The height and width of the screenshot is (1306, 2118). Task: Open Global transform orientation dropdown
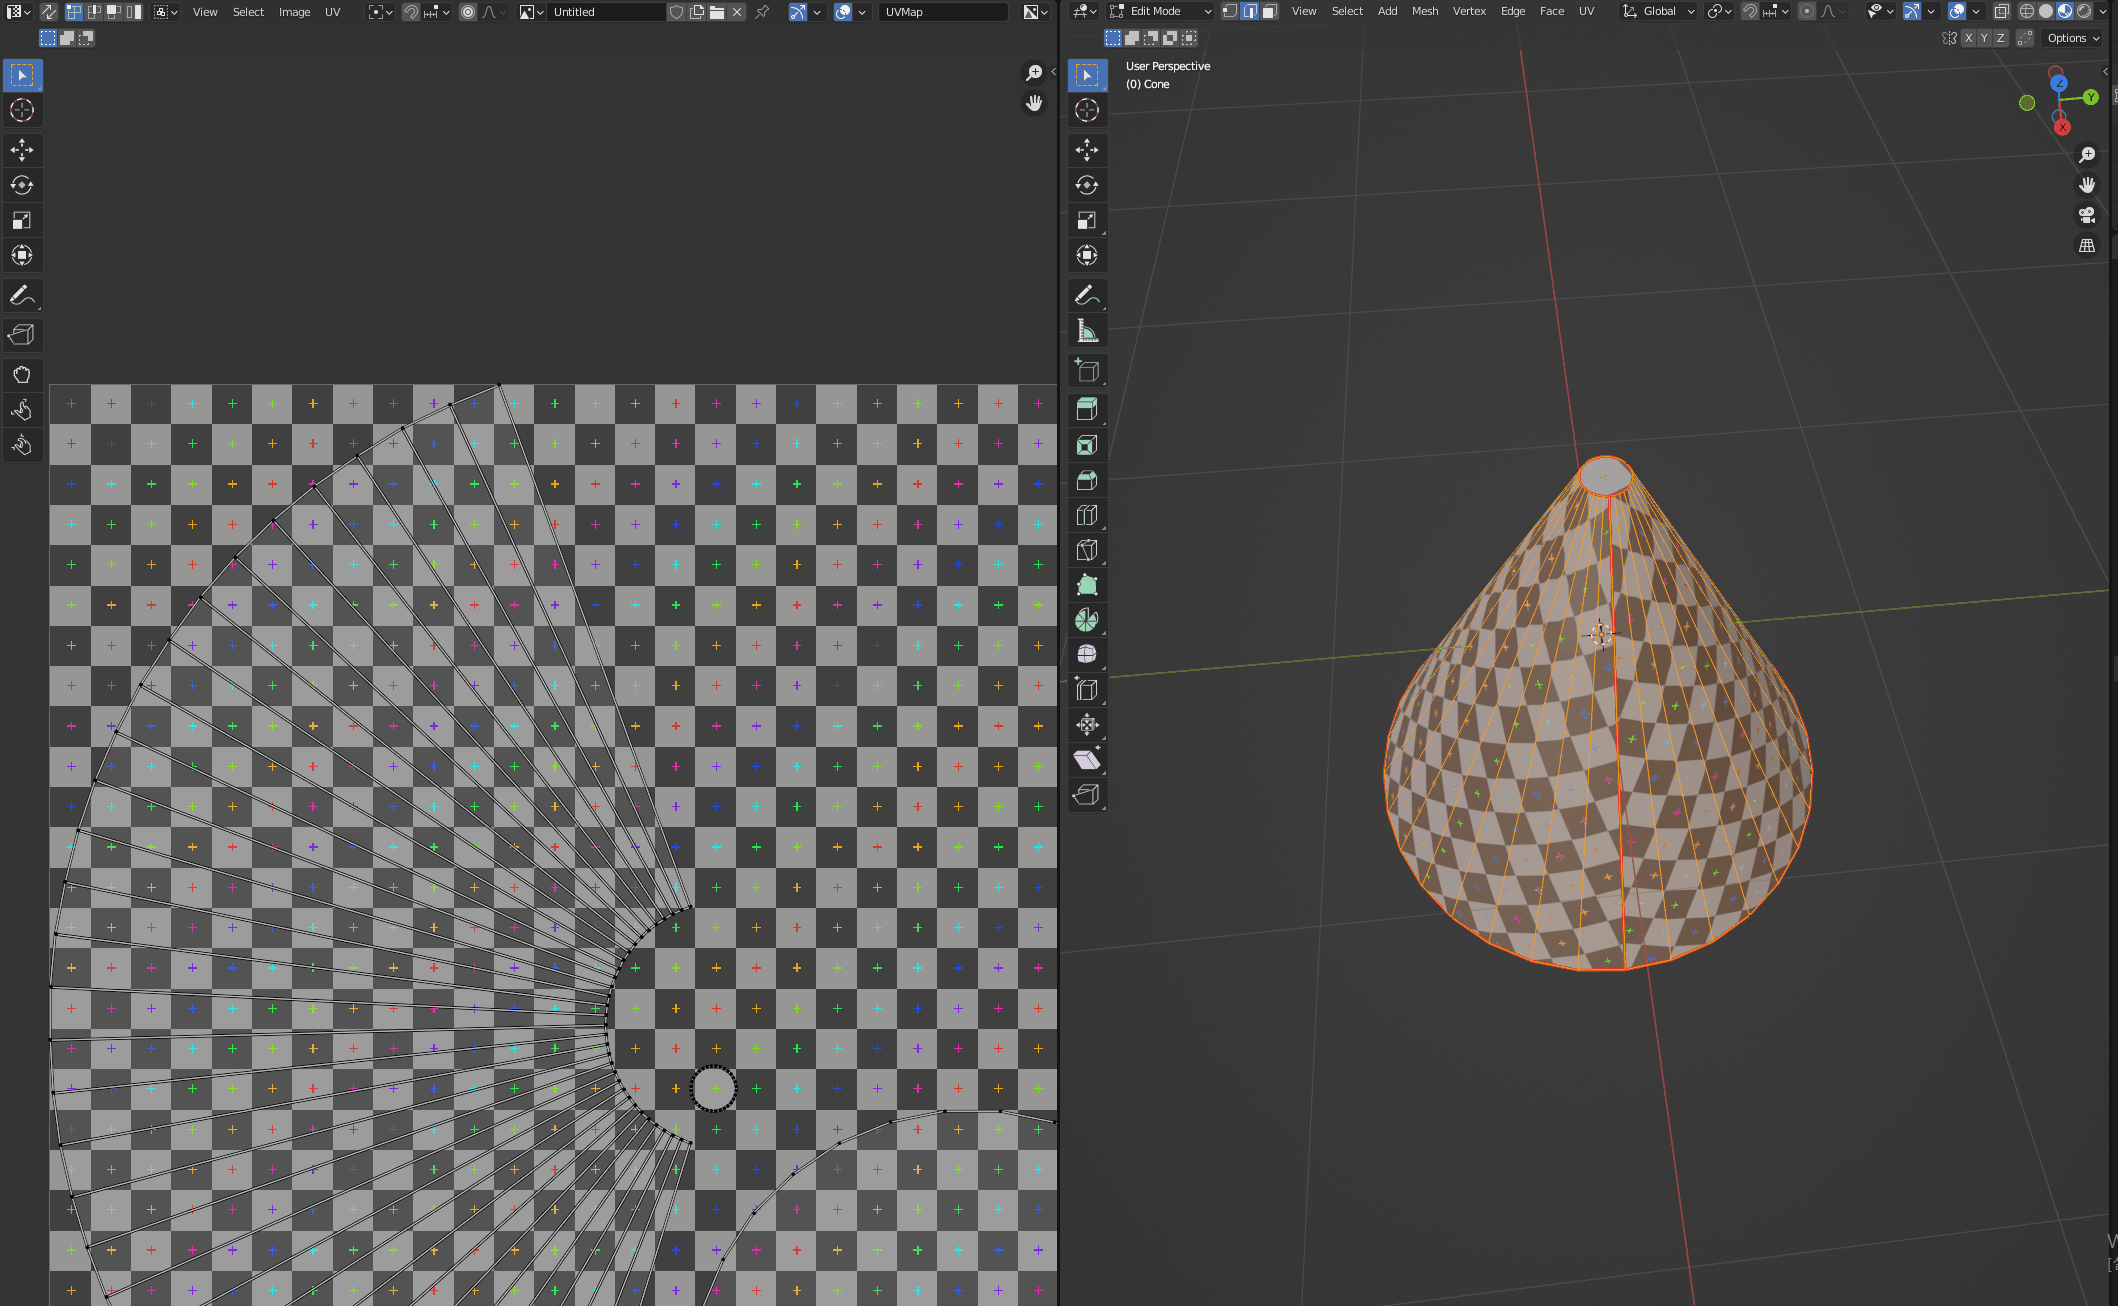pos(1659,11)
